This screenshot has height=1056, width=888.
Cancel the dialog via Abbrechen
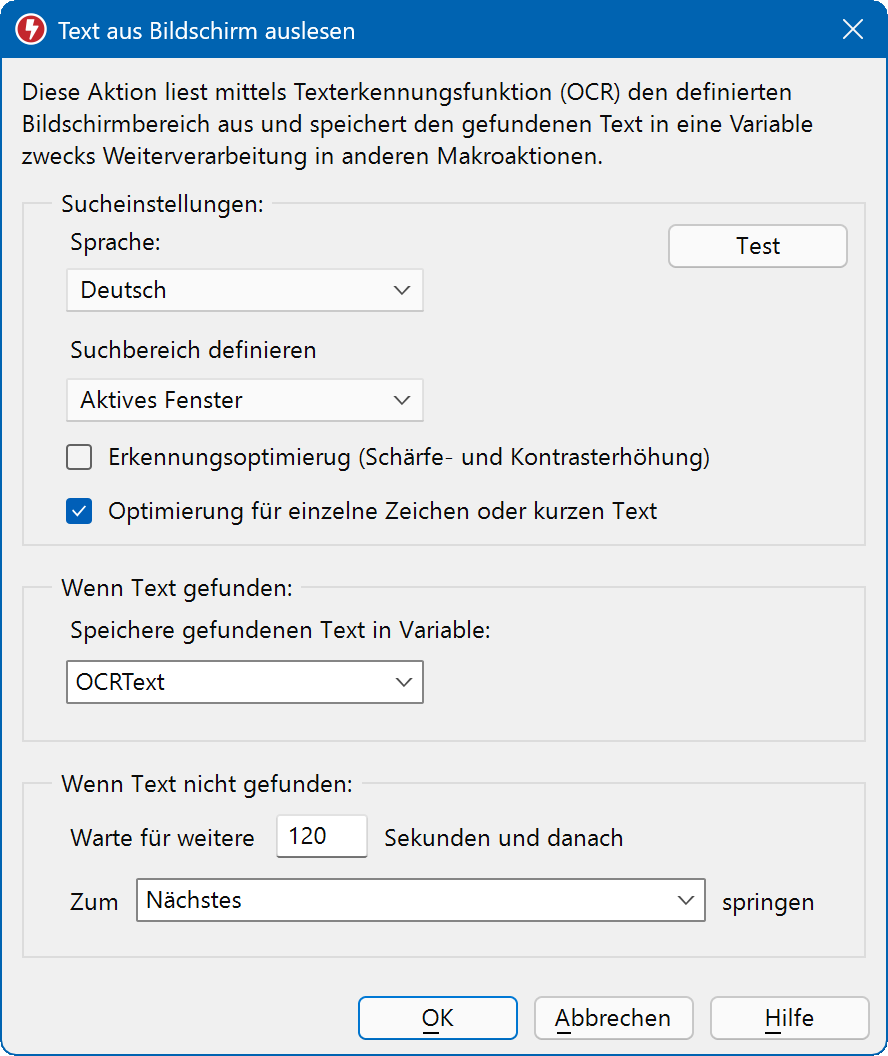(613, 1017)
